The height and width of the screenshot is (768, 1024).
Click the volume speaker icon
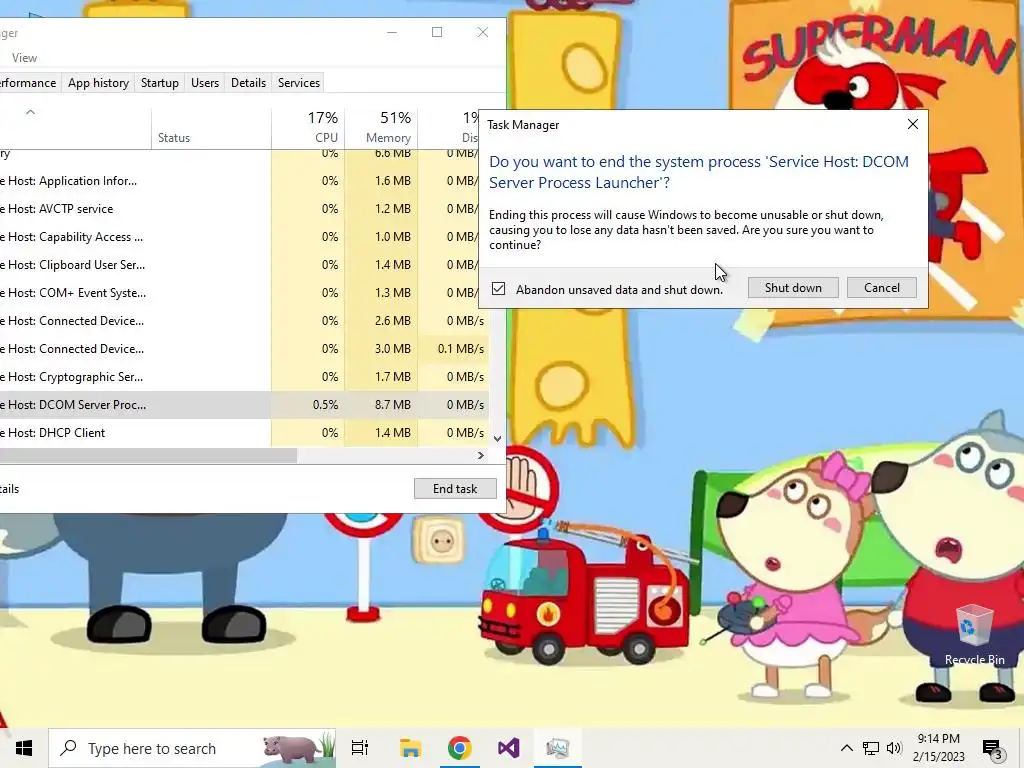tap(894, 748)
